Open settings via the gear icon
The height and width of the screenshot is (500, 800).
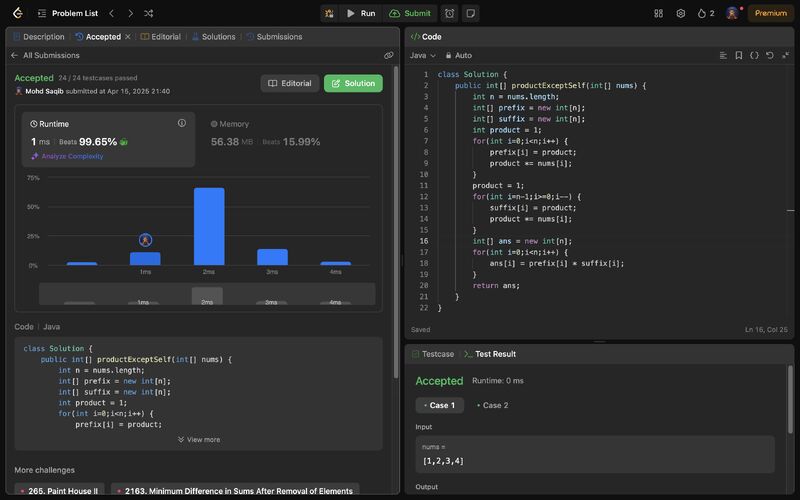[680, 13]
